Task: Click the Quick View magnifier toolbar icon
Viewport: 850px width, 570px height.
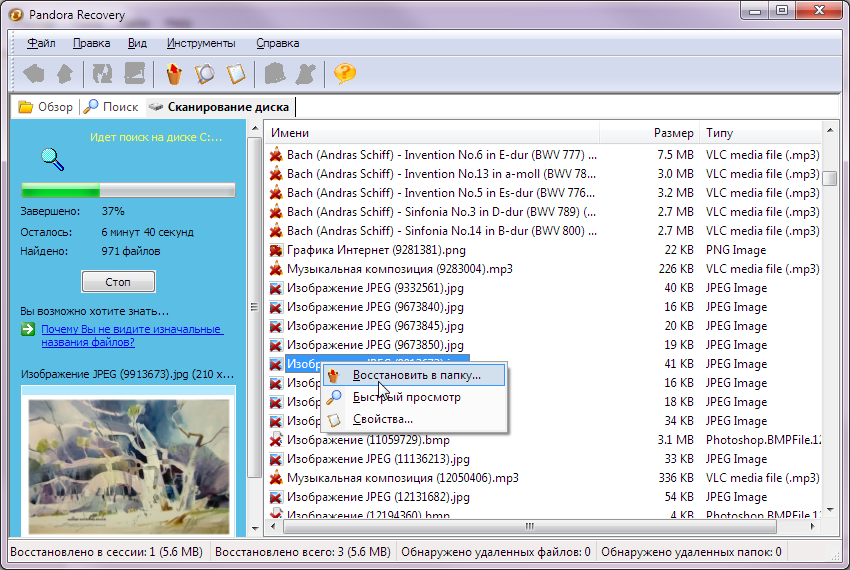Action: [x=205, y=74]
